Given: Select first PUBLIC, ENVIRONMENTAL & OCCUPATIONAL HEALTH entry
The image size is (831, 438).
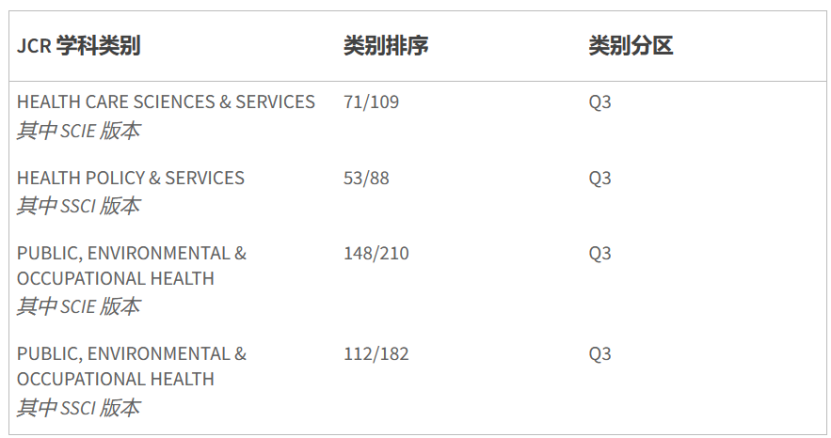Looking at the screenshot, I should (x=132, y=266).
